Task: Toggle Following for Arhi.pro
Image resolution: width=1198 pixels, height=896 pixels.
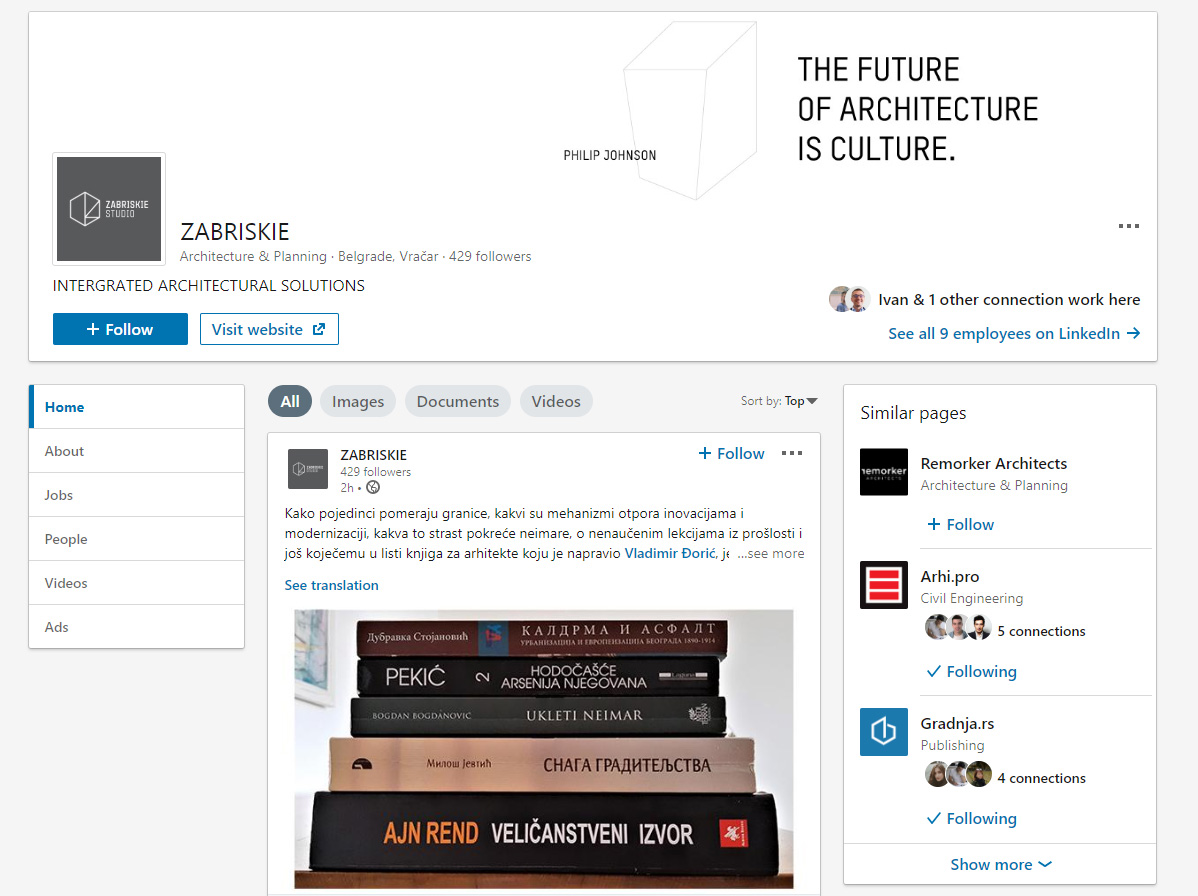Action: (x=971, y=672)
